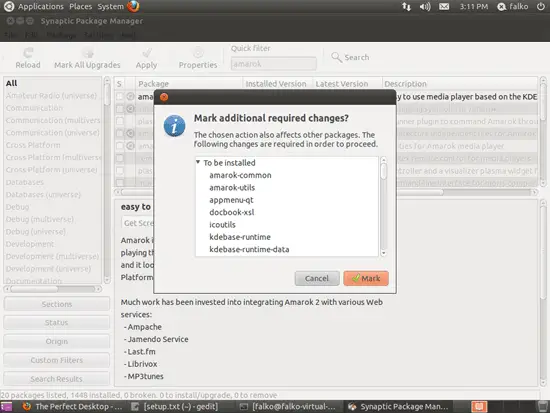This screenshot has width=550, height=413.
Task: Click Cancel in the dialog
Action: click(x=317, y=278)
